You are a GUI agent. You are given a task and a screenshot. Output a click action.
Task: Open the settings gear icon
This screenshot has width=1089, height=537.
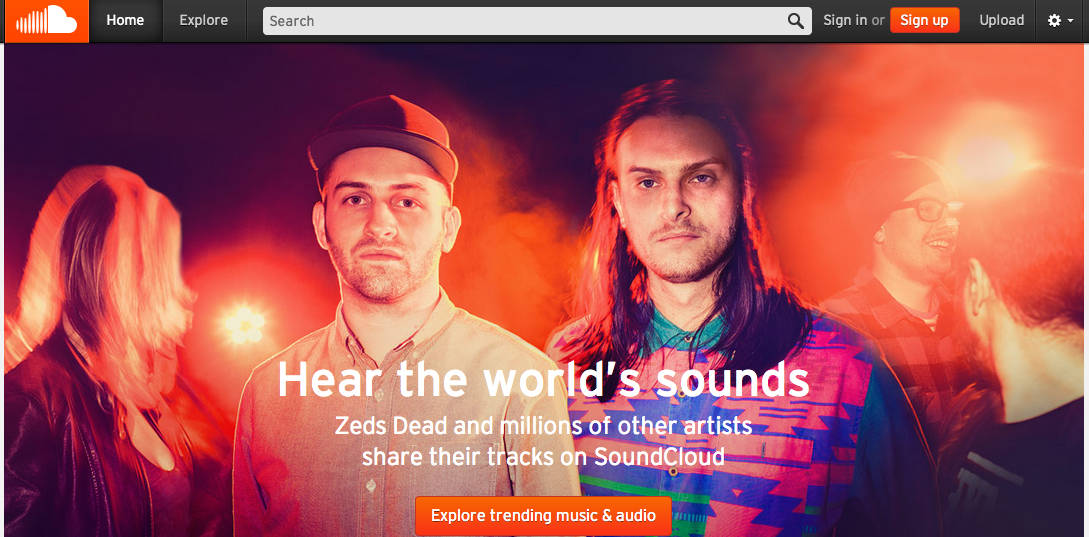(x=1054, y=21)
